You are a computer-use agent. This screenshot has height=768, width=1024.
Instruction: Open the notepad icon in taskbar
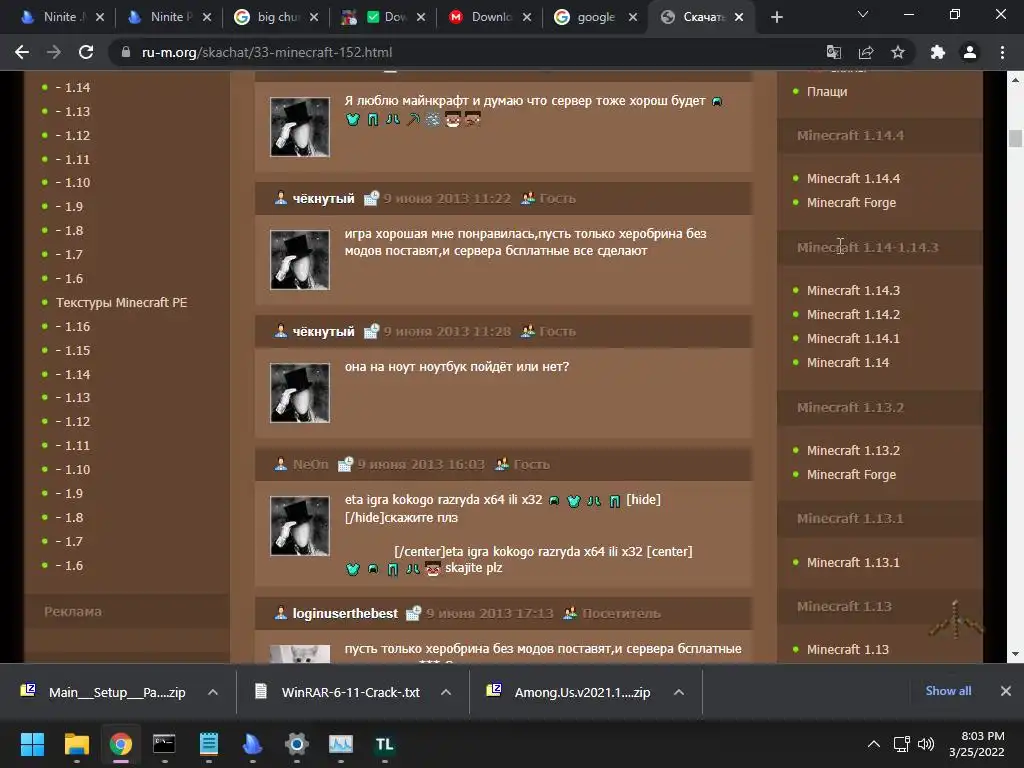tap(208, 744)
